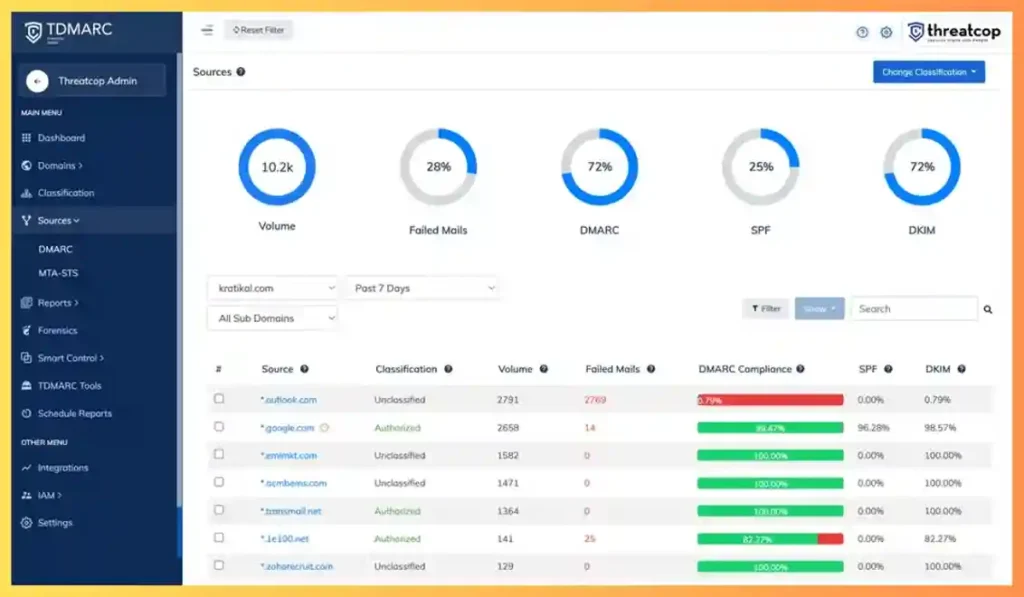Viewport: 1024px width, 597px height.
Task: Click the Failed Mails 28% donut chart
Action: click(438, 167)
